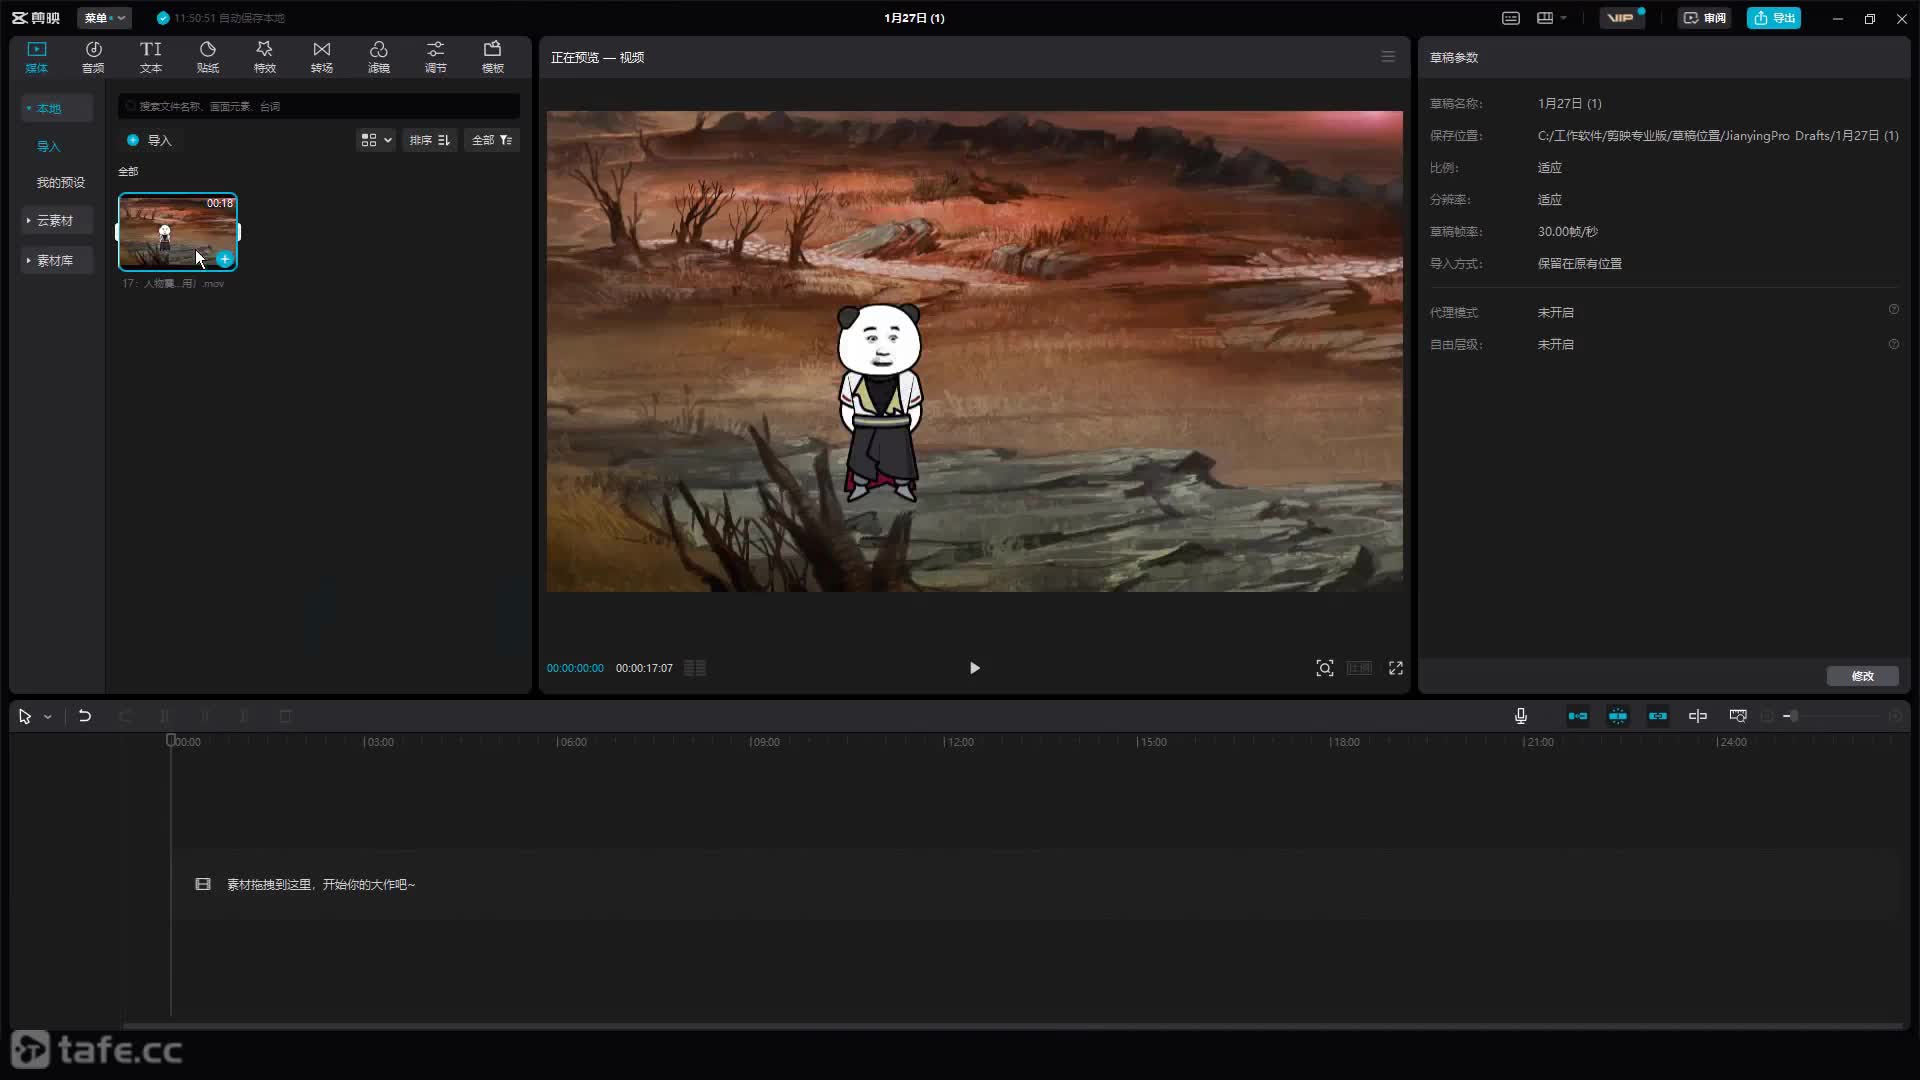Click the playhead at 00:00
1920x1080 pixels.
coord(171,741)
